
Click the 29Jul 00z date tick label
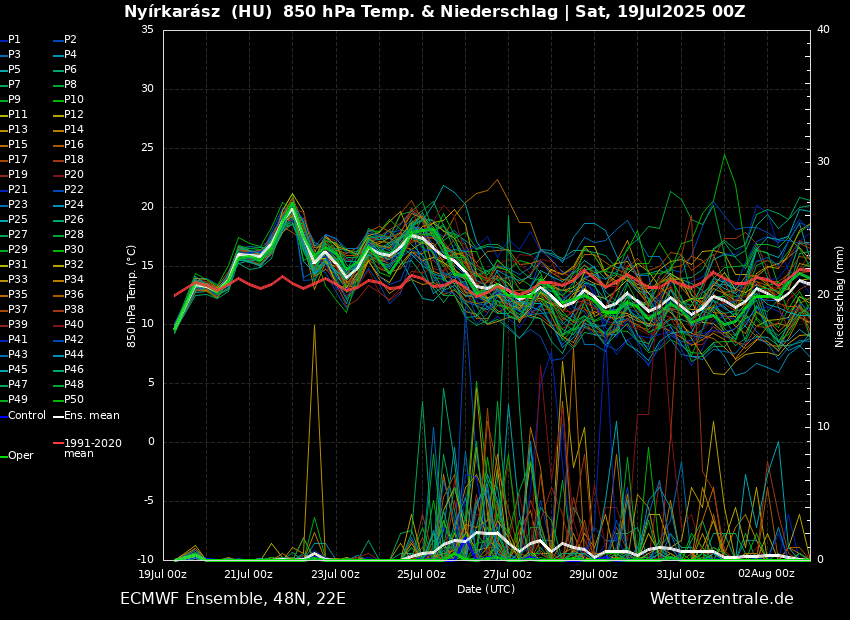(x=593, y=575)
